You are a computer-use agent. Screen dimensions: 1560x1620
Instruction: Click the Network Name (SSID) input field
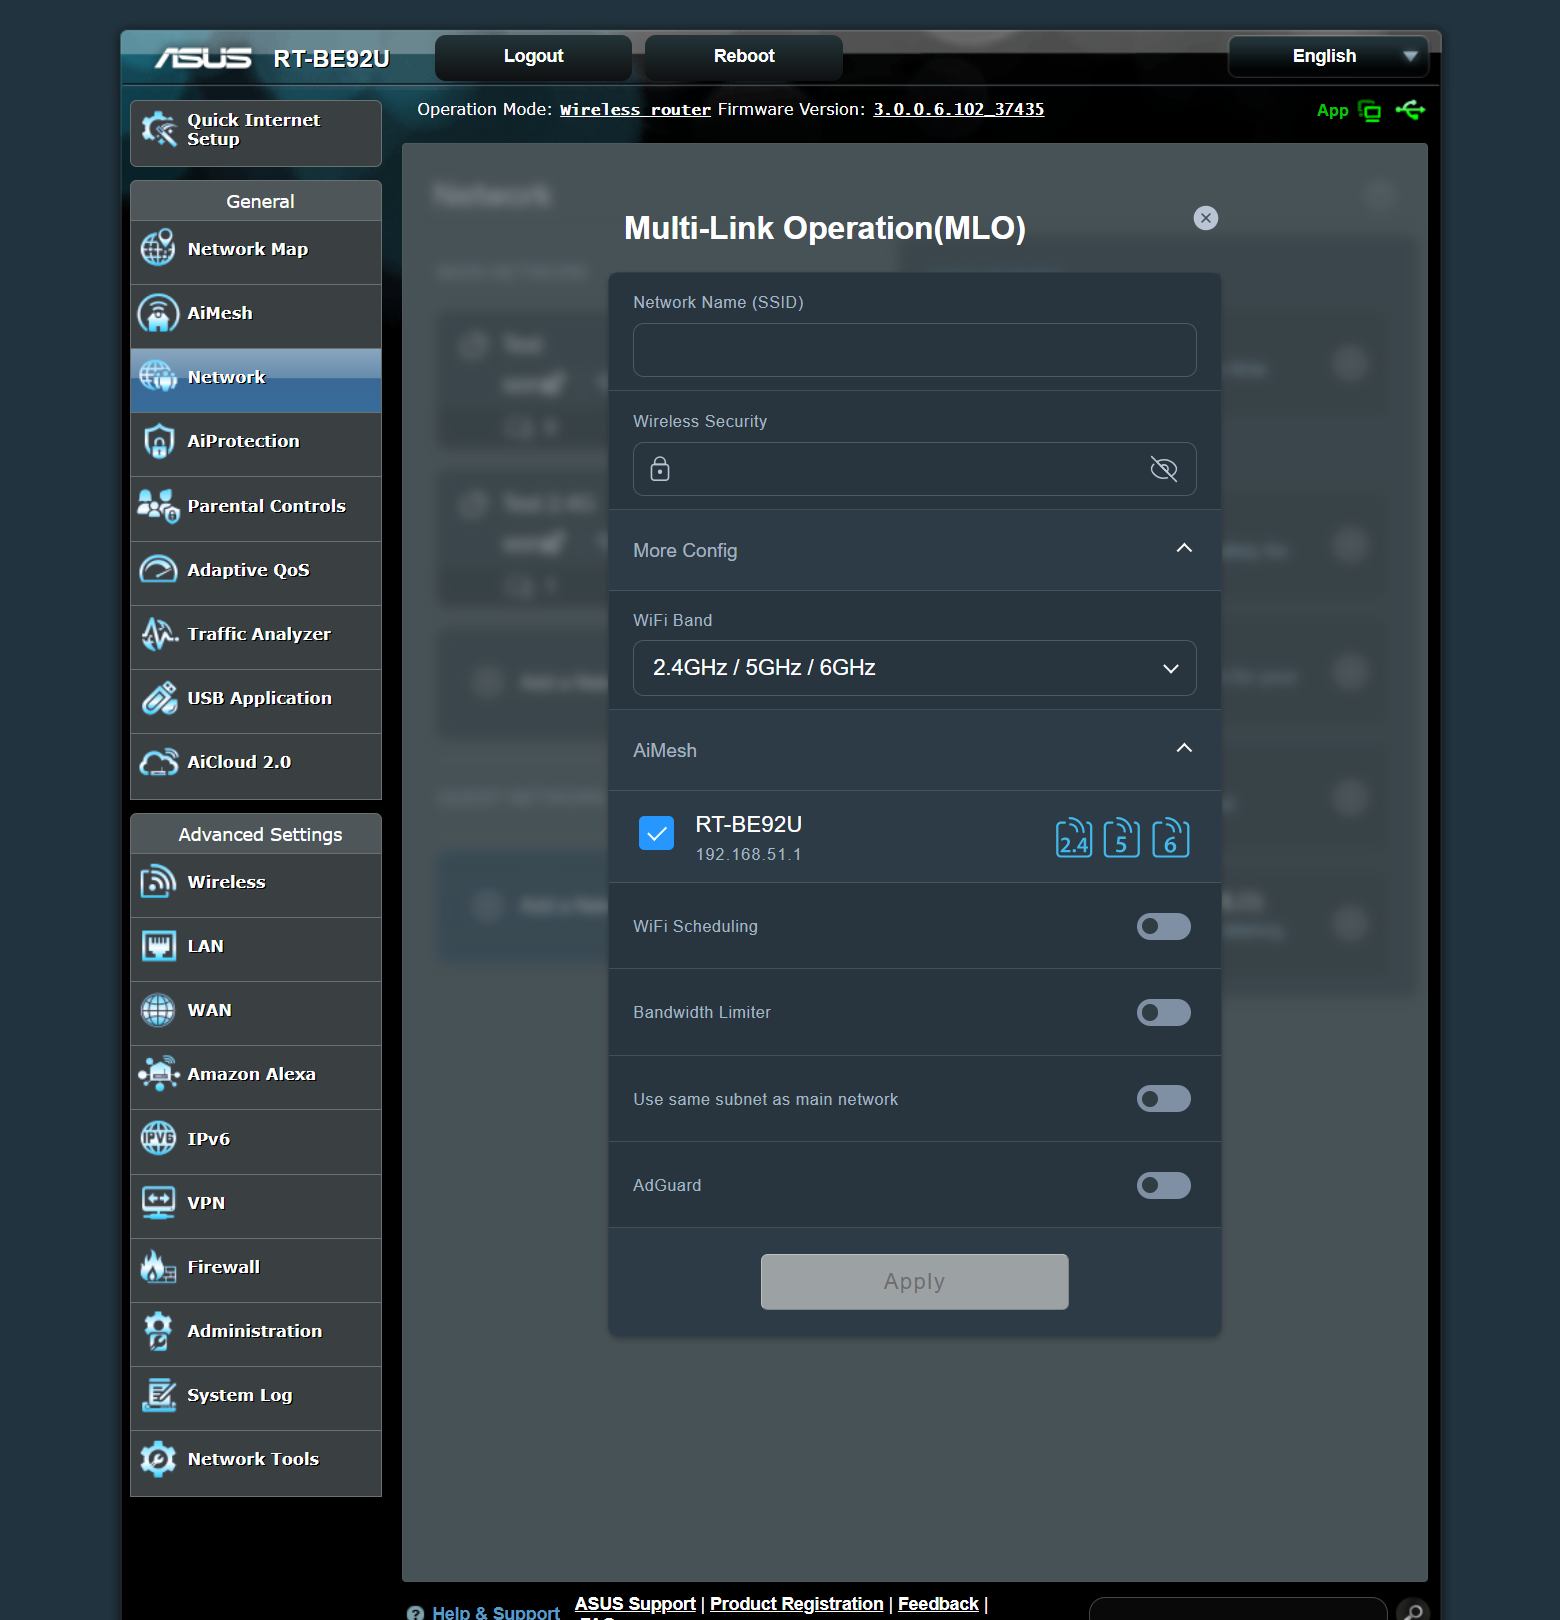[915, 350]
